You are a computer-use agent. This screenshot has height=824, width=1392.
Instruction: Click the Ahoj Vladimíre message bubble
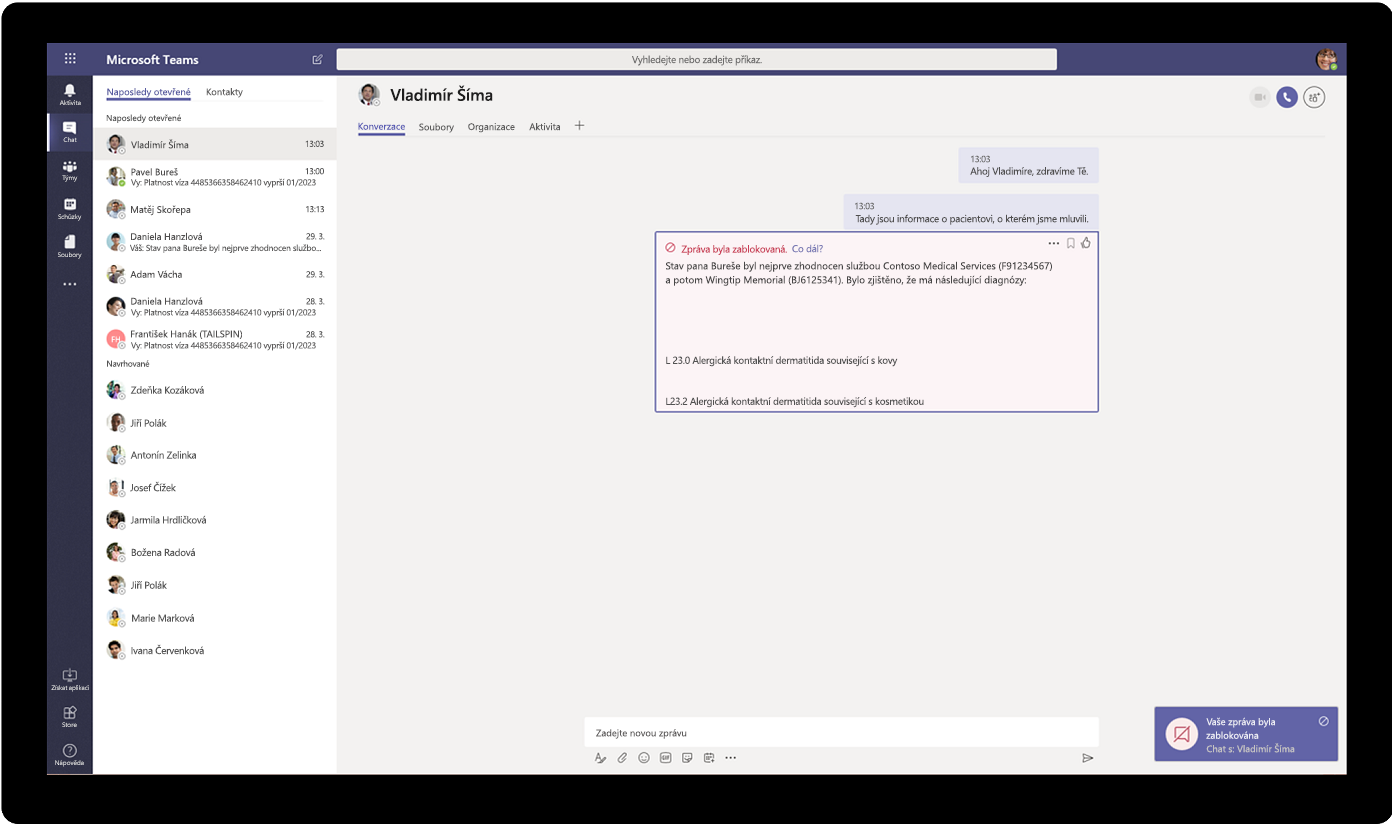pyautogui.click(x=1029, y=165)
